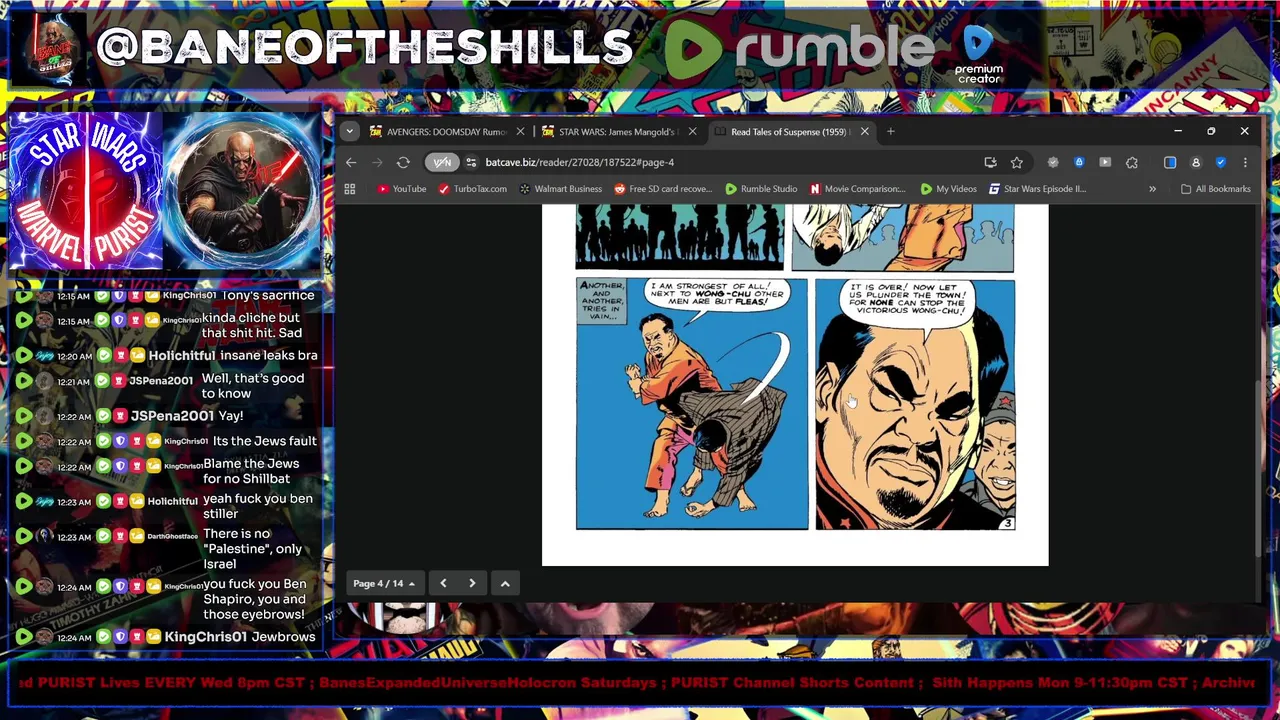Click the blue checkmark shield extension
Viewport: 1280px width, 720px height.
click(1221, 162)
